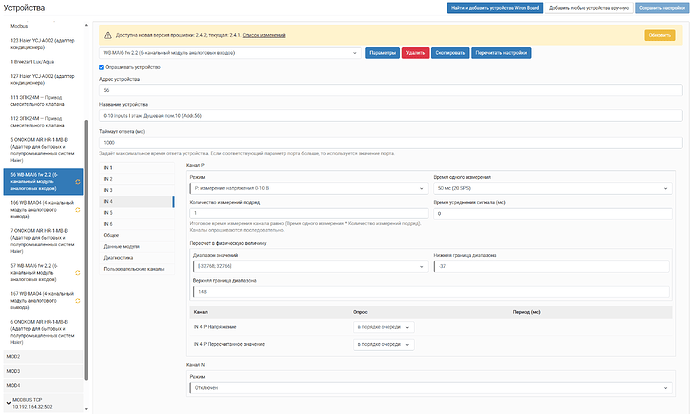Image resolution: width=690 pixels, height=414 pixels.
Task: Click the red 'Удалить' button
Action: (415, 53)
